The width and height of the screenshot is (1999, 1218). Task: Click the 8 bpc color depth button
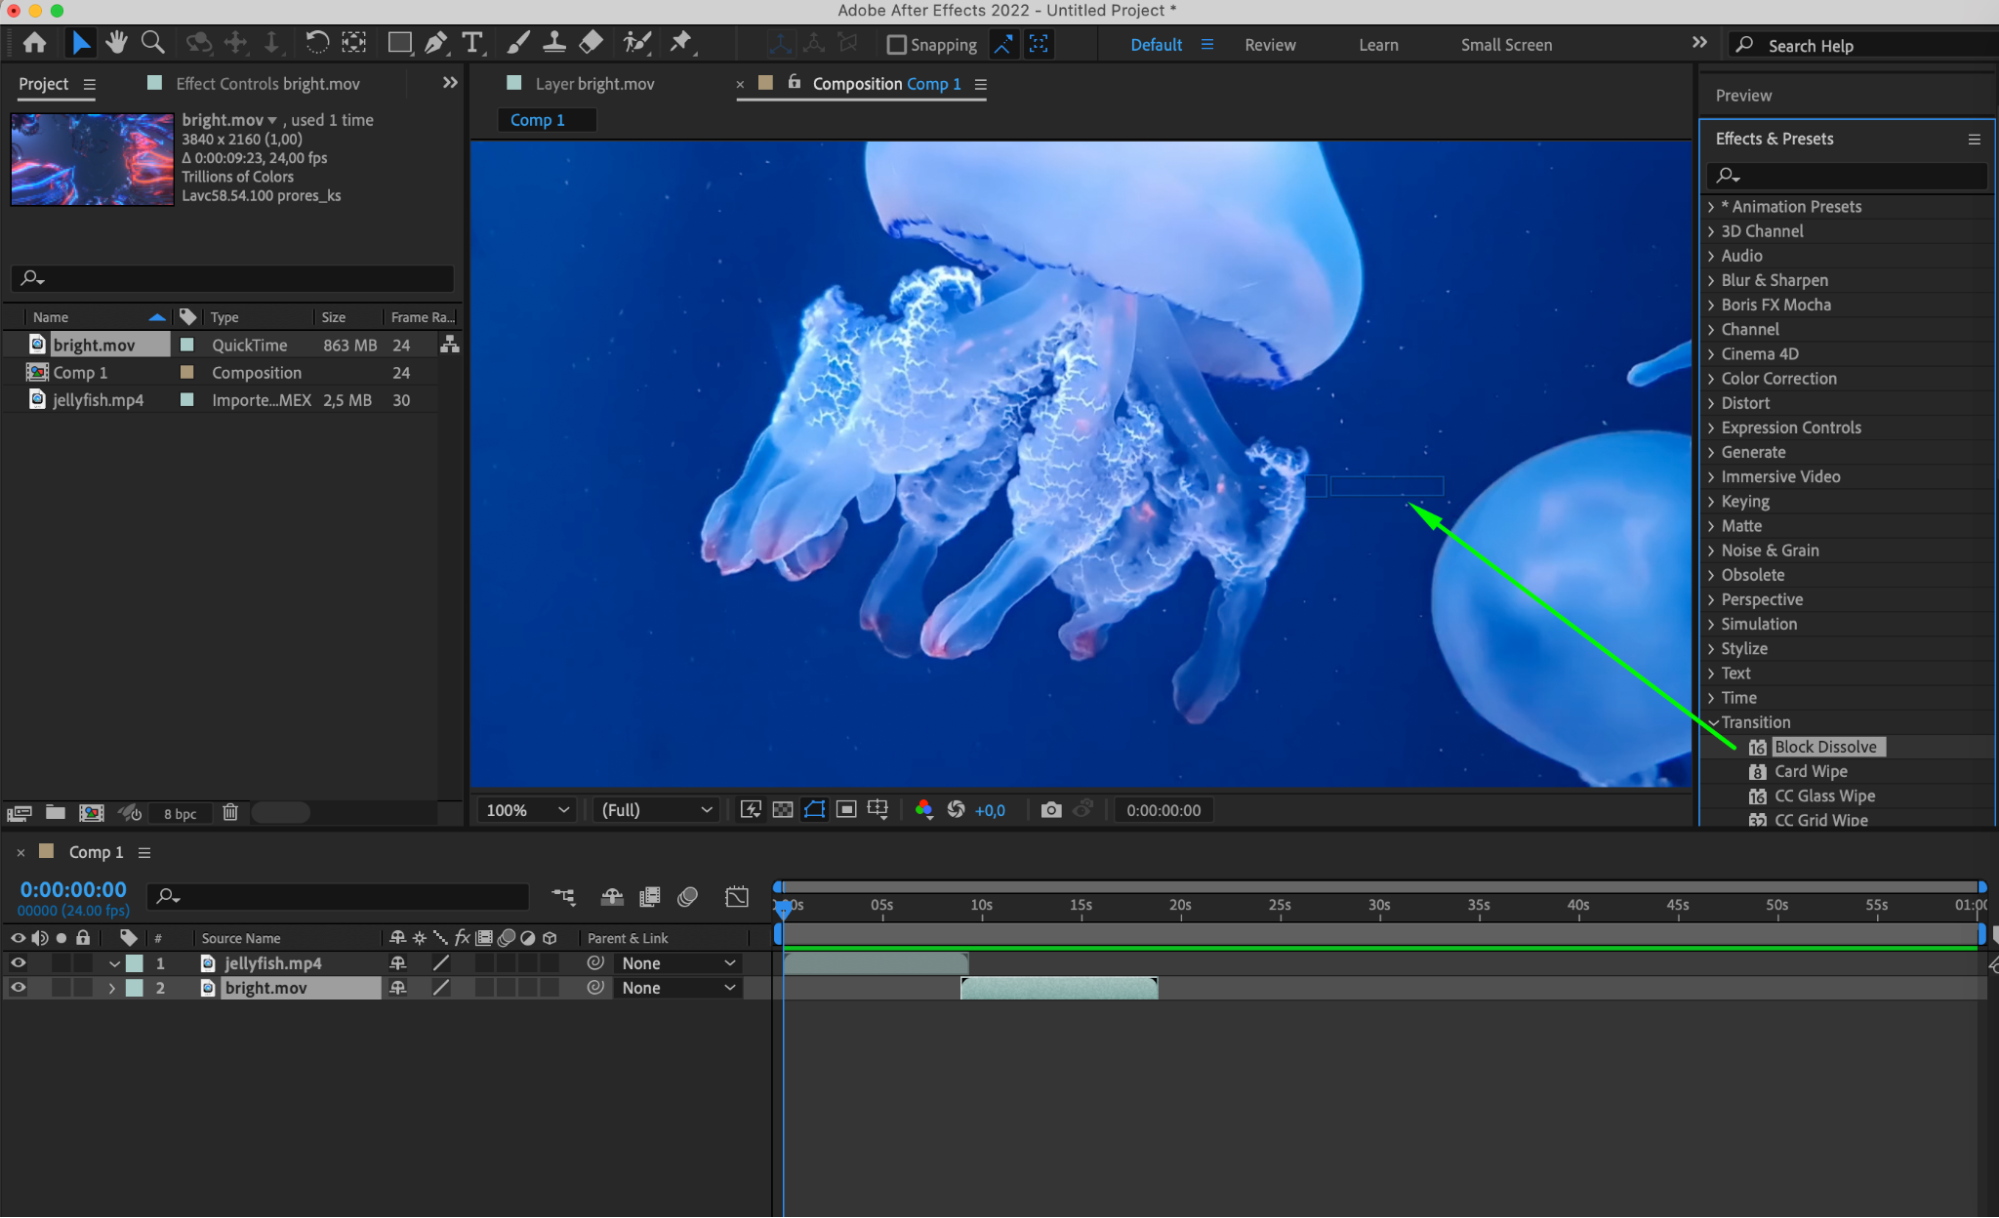pos(180,814)
